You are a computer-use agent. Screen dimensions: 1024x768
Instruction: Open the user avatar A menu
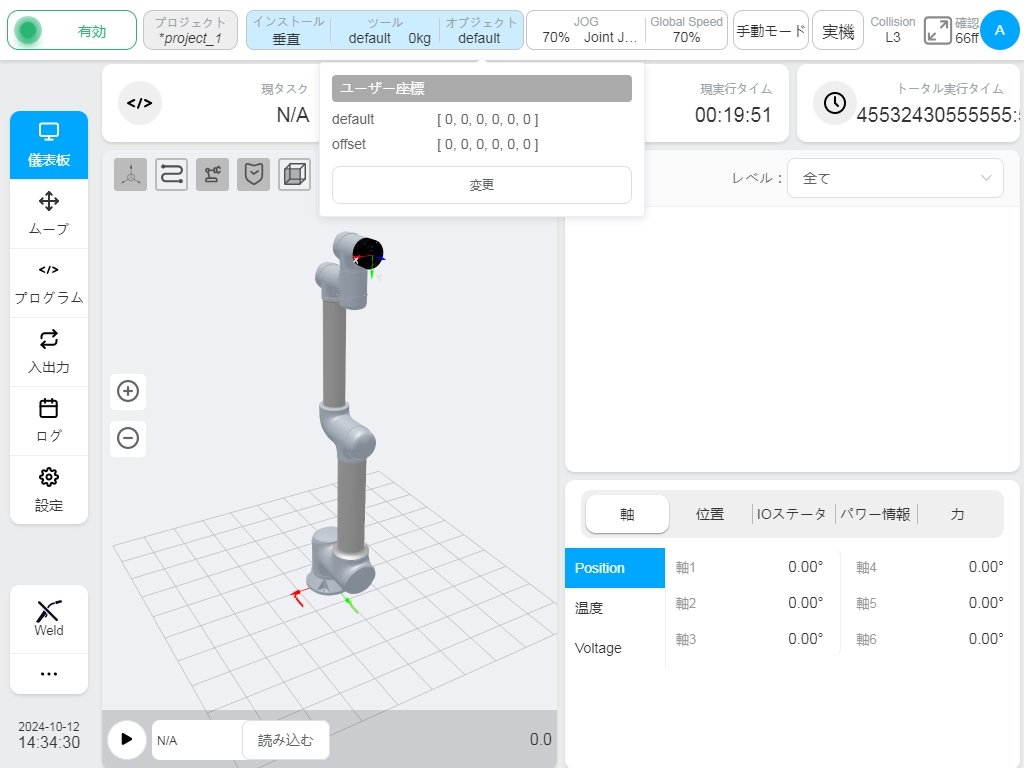tap(999, 30)
